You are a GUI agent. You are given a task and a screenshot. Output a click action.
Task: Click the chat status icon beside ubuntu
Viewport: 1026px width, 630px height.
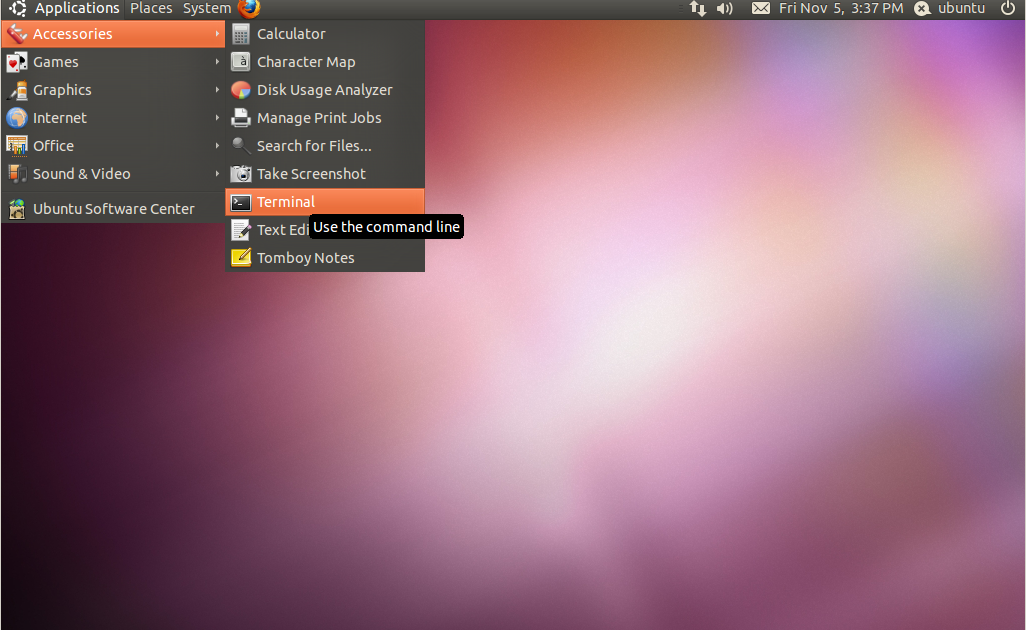click(922, 9)
